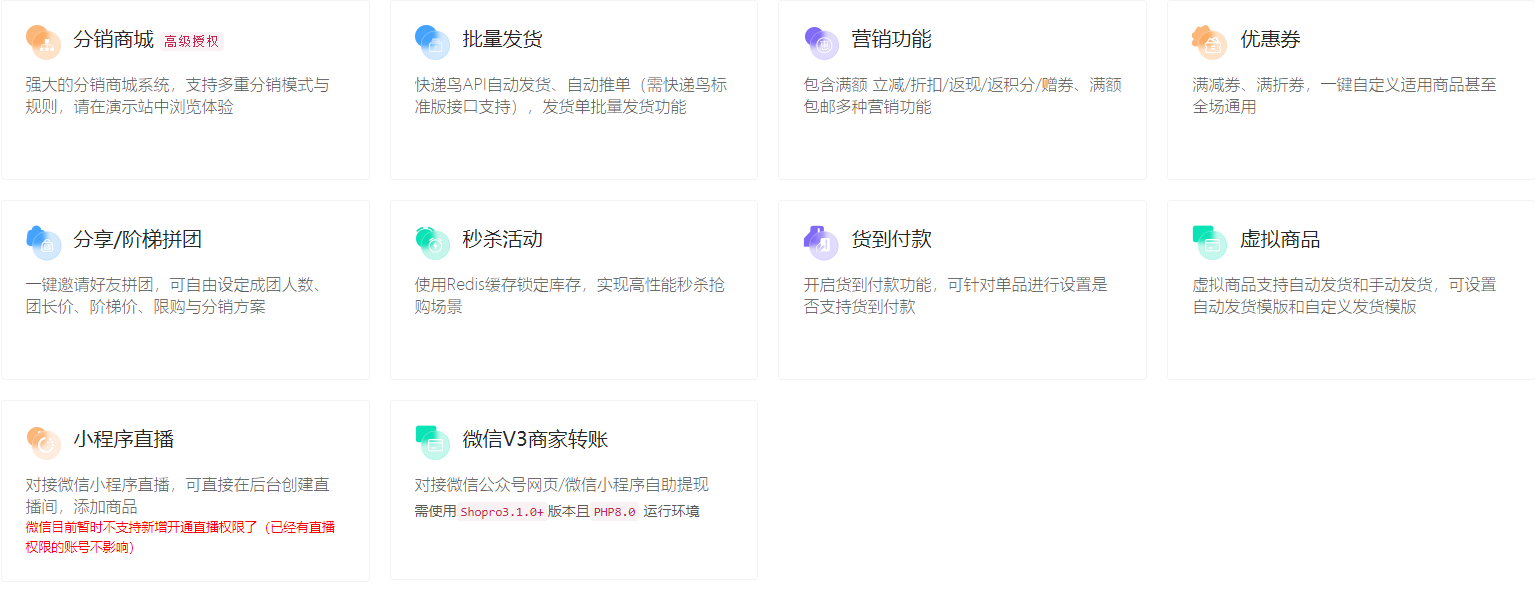1535x590 pixels.
Task: Click the 高级授权 badge
Action: tap(191, 41)
